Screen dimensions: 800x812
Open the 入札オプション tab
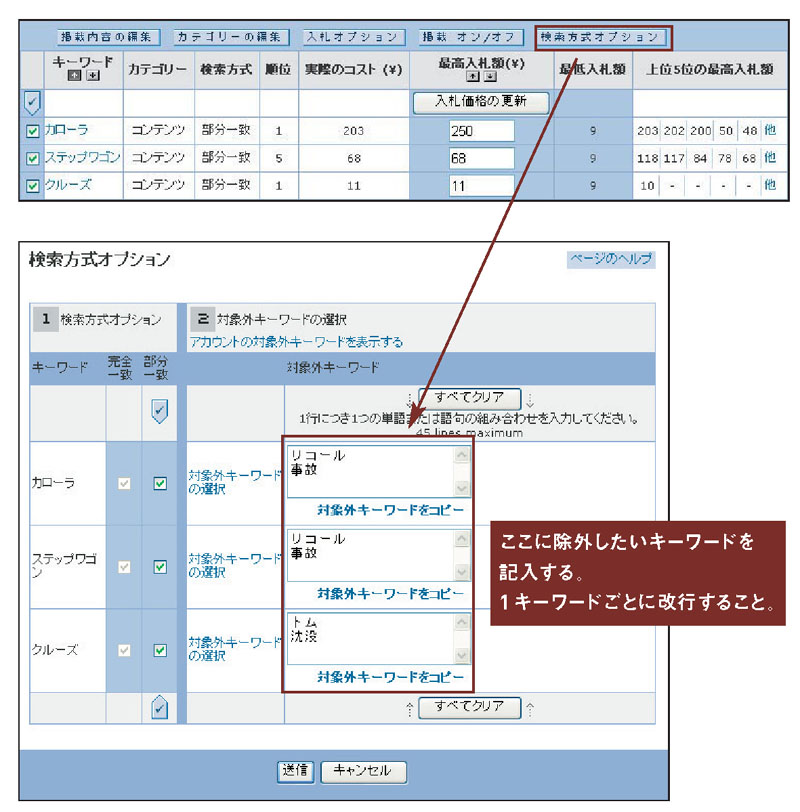point(354,37)
